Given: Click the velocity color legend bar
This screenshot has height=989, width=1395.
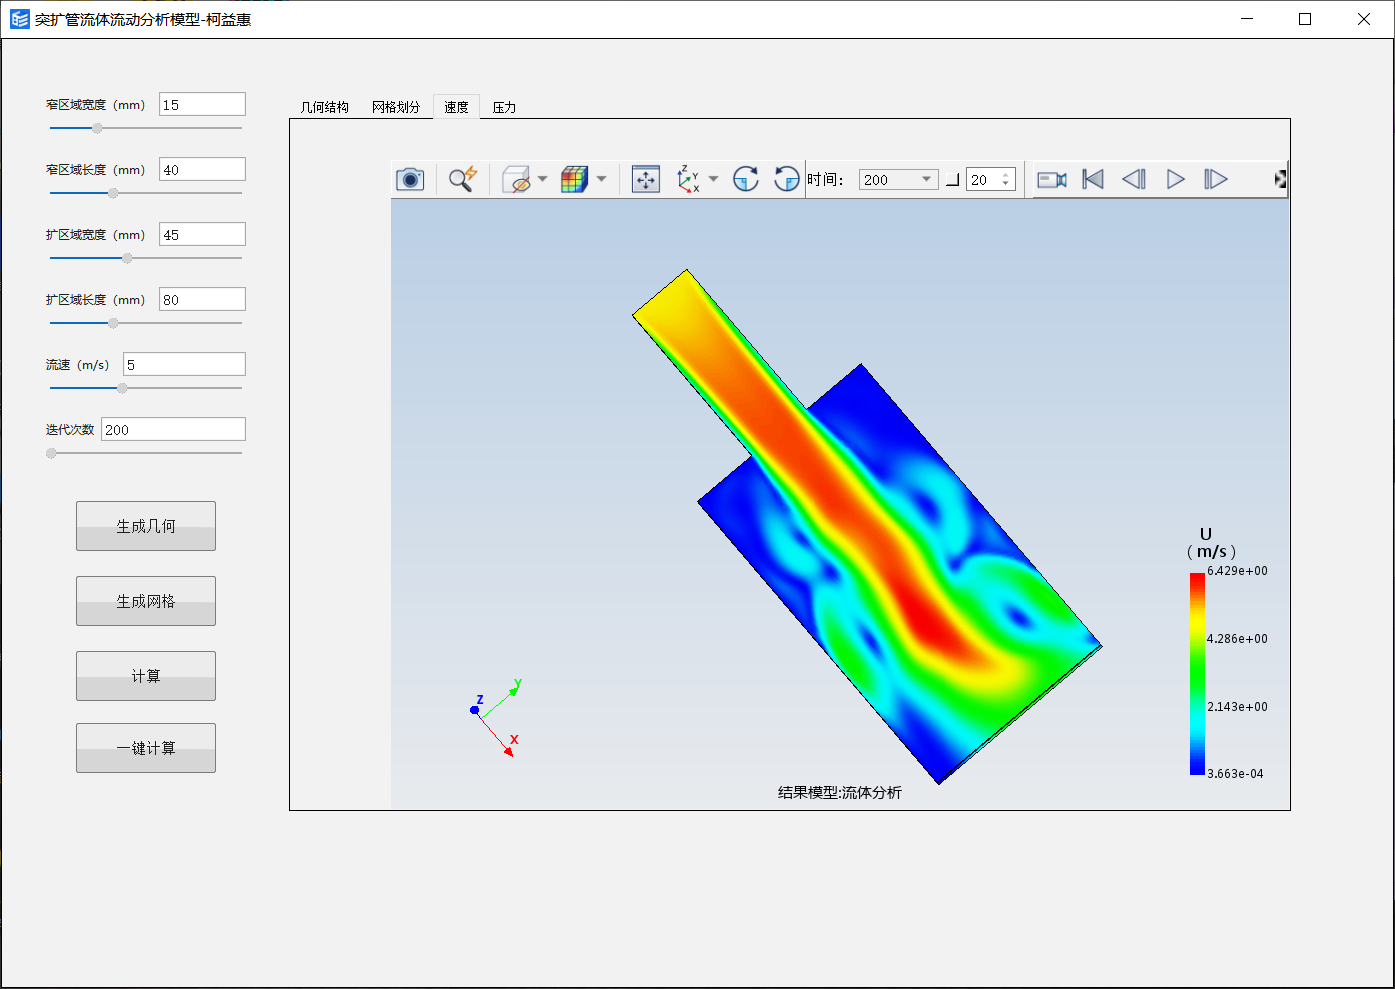Looking at the screenshot, I should [x=1197, y=673].
